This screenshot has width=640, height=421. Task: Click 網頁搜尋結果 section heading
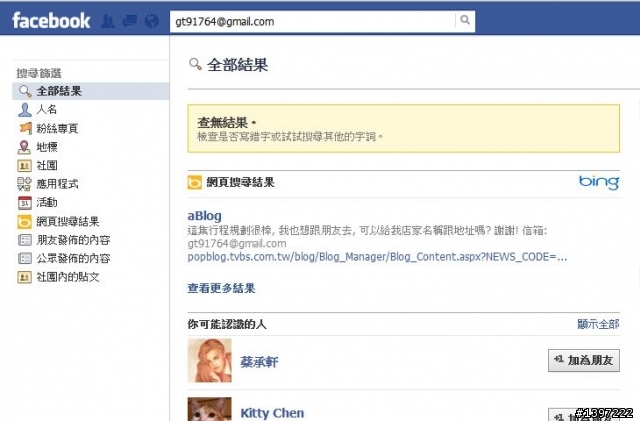(x=240, y=183)
